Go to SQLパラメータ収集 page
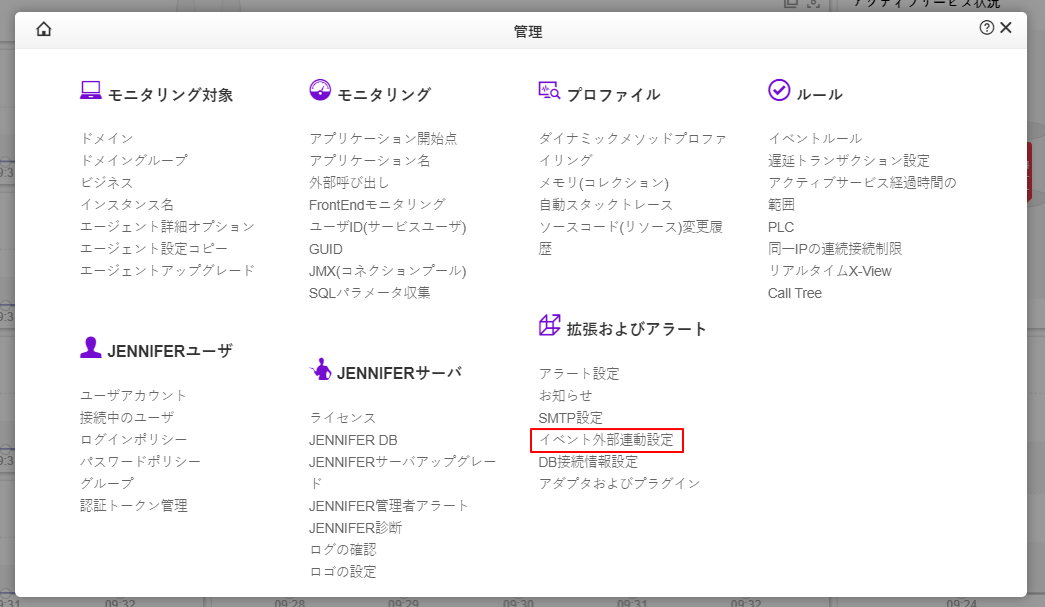The image size is (1045, 607). coord(370,292)
